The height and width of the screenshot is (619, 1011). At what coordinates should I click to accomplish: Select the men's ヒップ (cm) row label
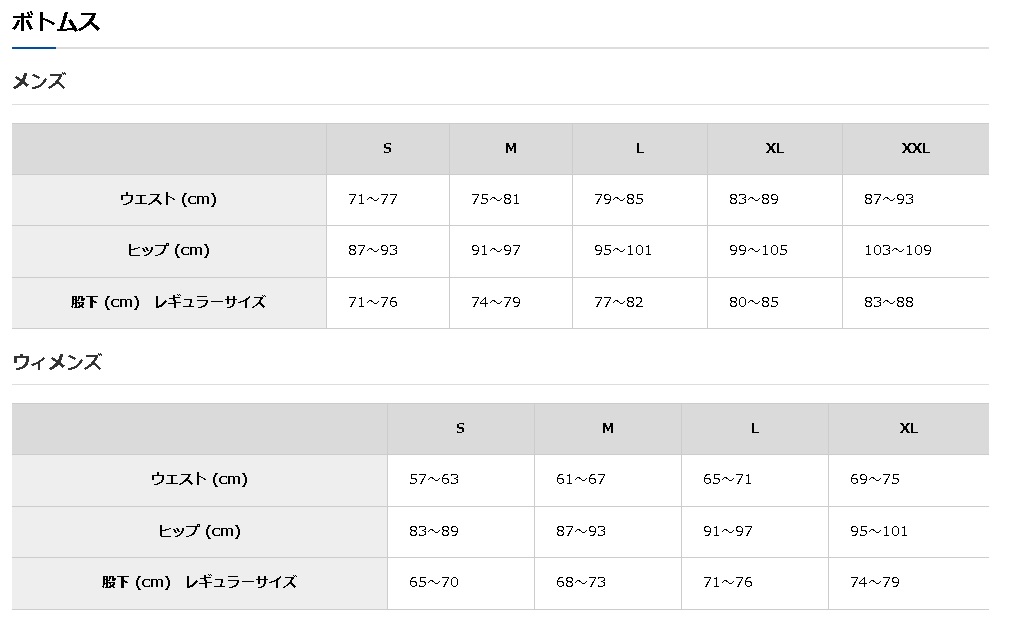click(x=168, y=250)
